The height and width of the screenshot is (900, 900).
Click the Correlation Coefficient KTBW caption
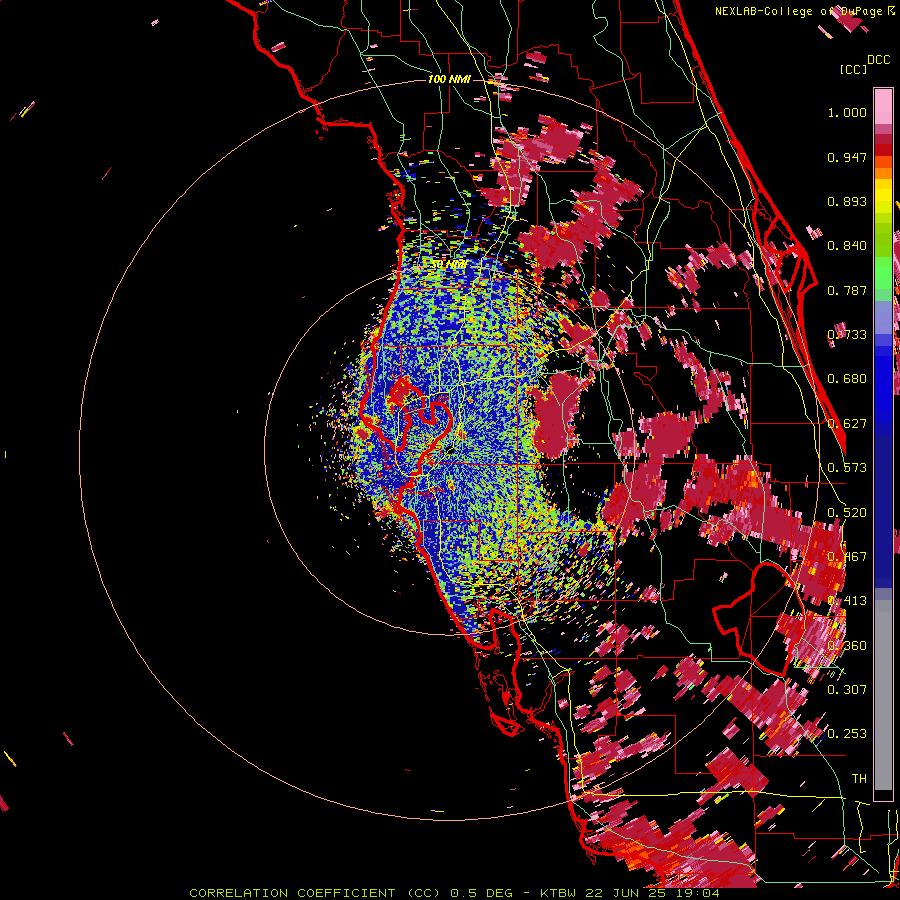455,893
